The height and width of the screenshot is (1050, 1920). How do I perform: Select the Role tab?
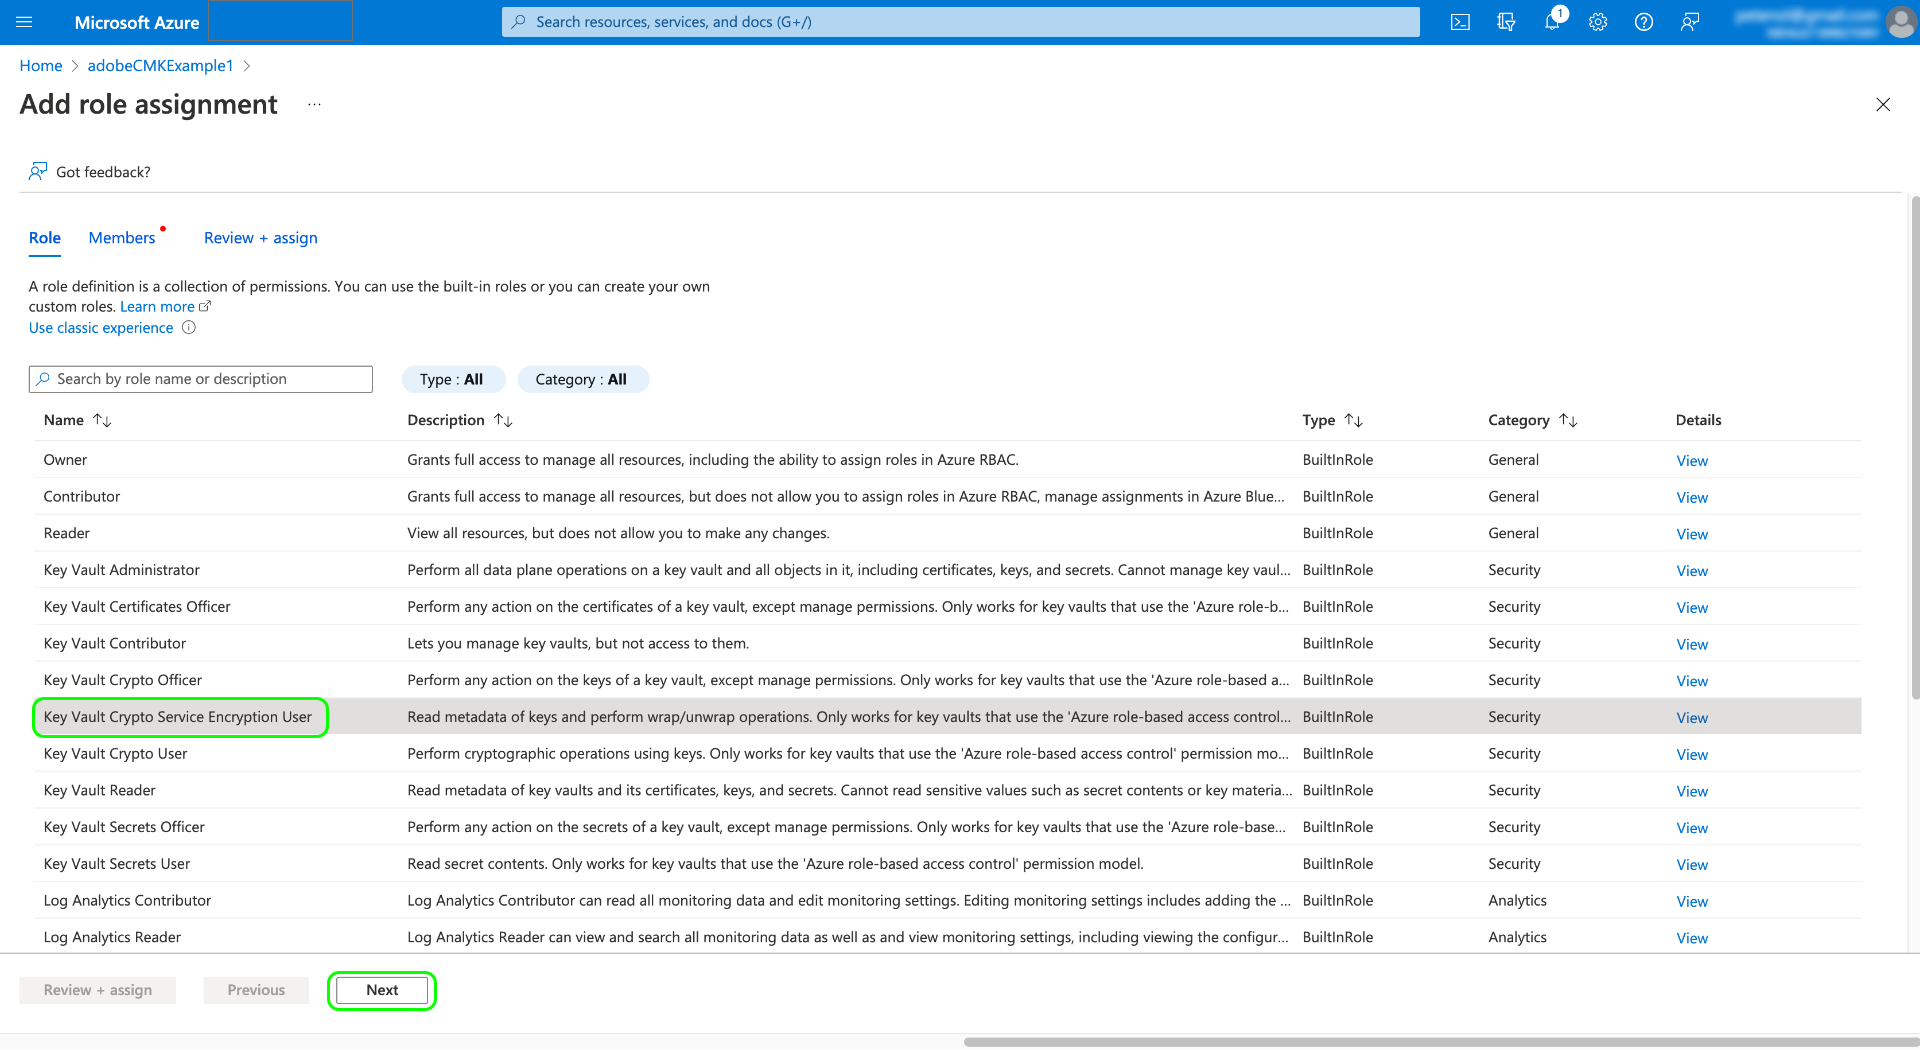click(x=45, y=238)
